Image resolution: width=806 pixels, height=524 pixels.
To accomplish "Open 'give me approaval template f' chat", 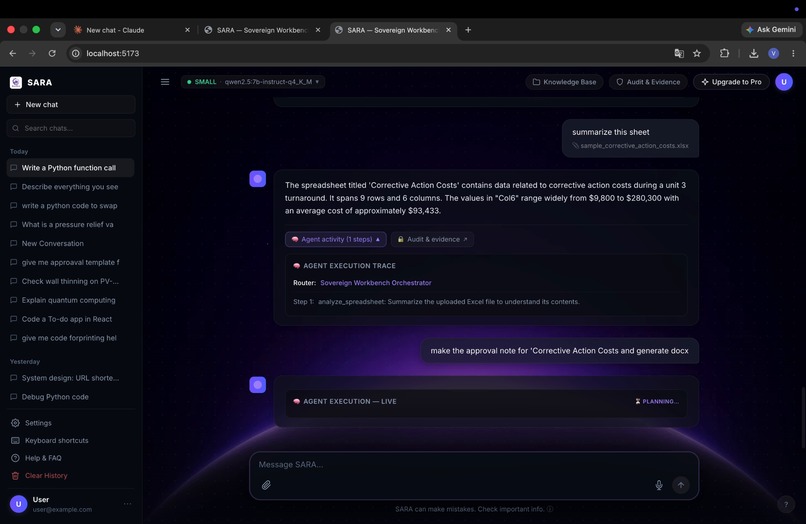I will [70, 262].
